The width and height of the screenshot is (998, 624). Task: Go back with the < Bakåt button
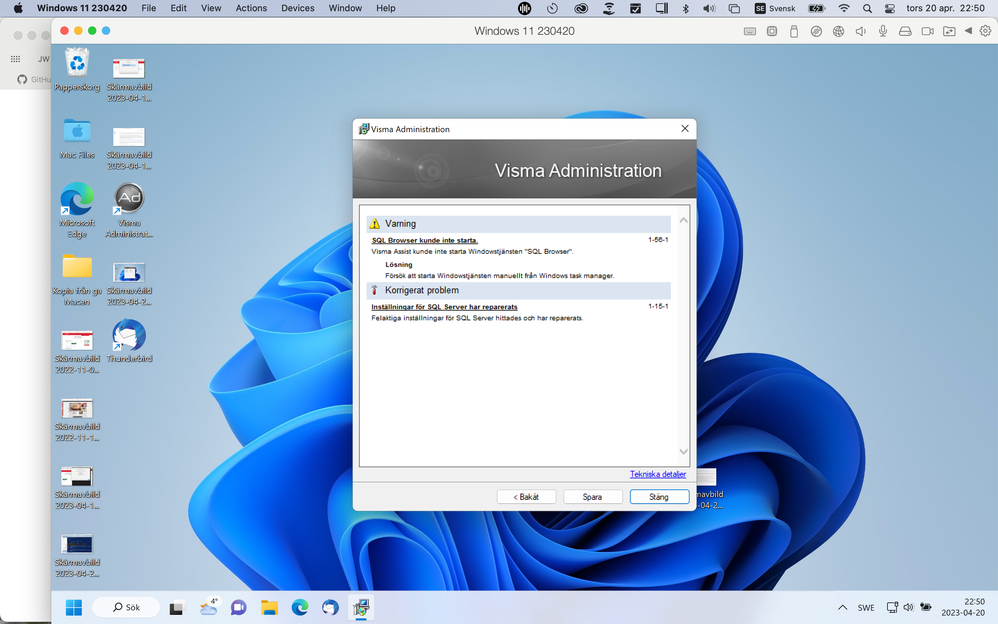tap(526, 497)
